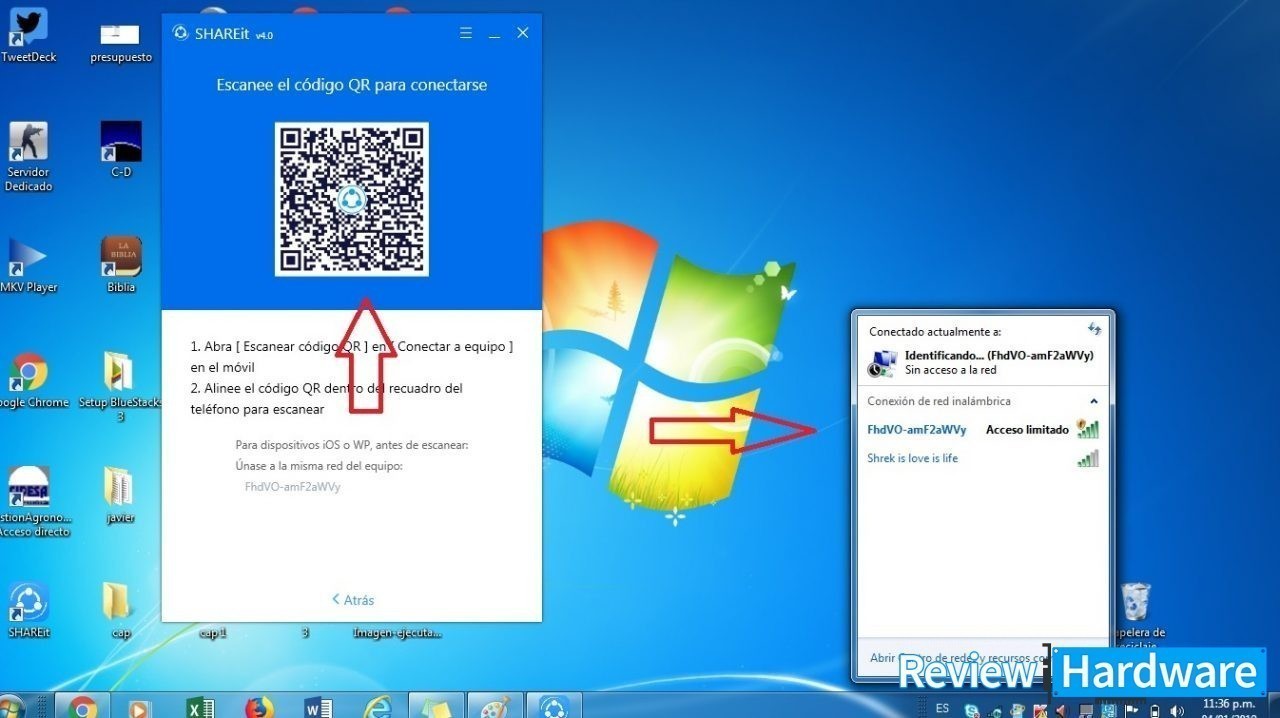Click signal bars icon for Shrek network
Image resolution: width=1280 pixels, height=718 pixels.
point(1088,458)
